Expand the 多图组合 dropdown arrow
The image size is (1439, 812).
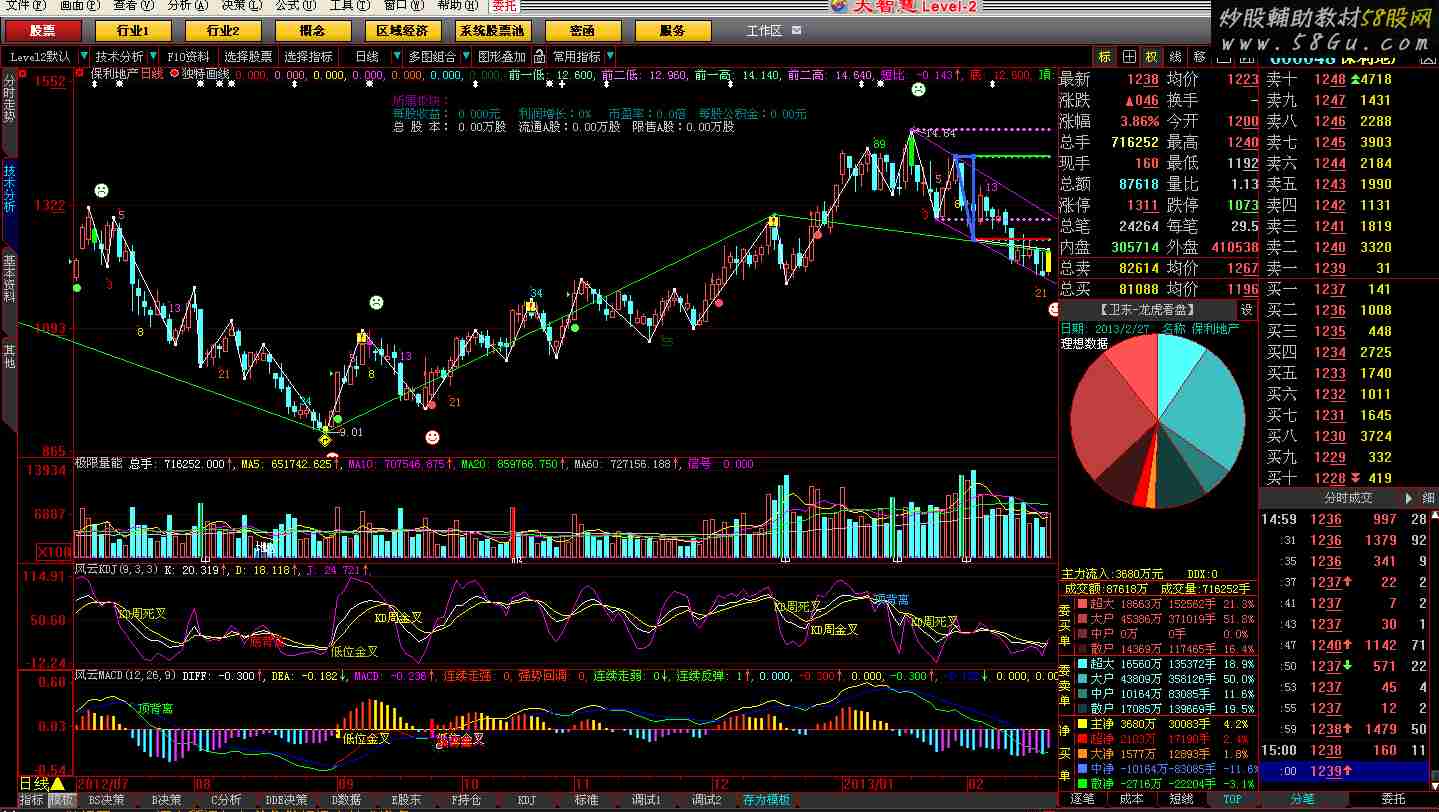pyautogui.click(x=466, y=57)
